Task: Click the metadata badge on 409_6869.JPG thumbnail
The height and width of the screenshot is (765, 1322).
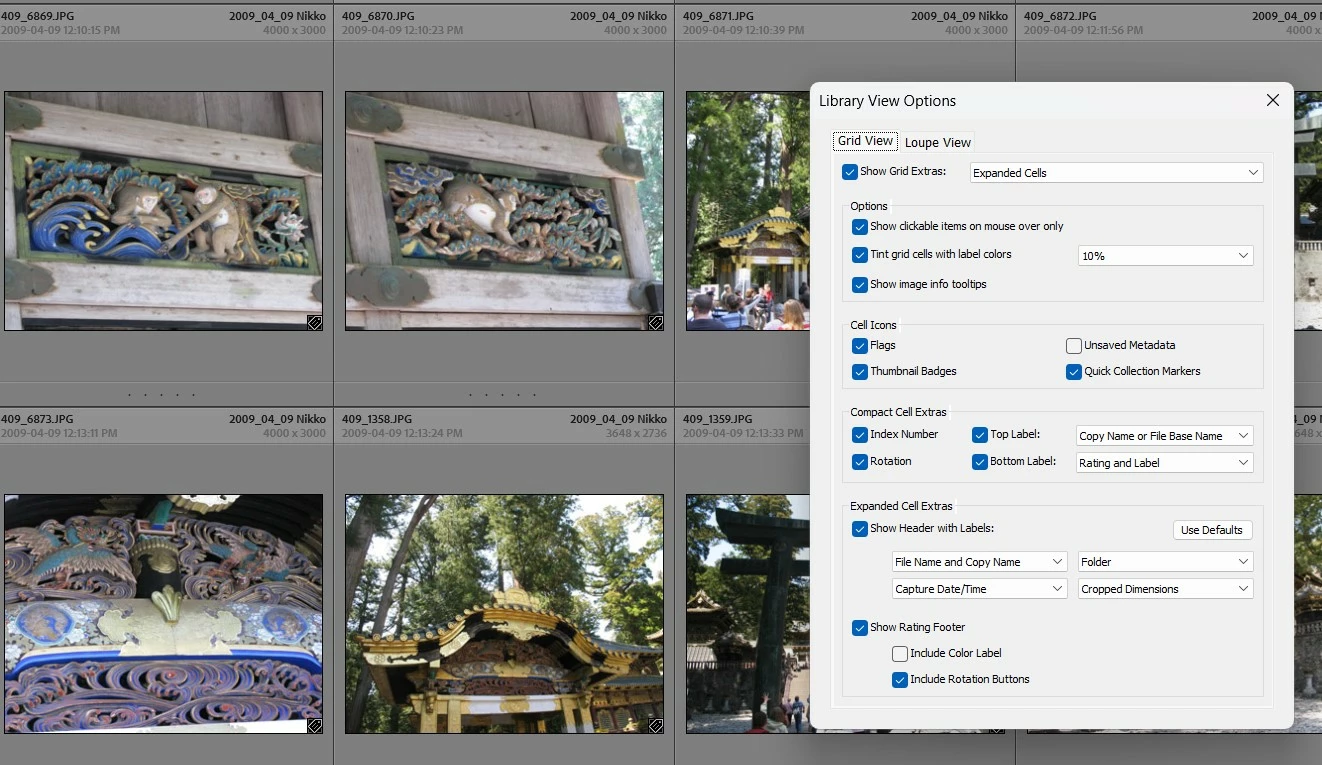Action: [x=314, y=322]
